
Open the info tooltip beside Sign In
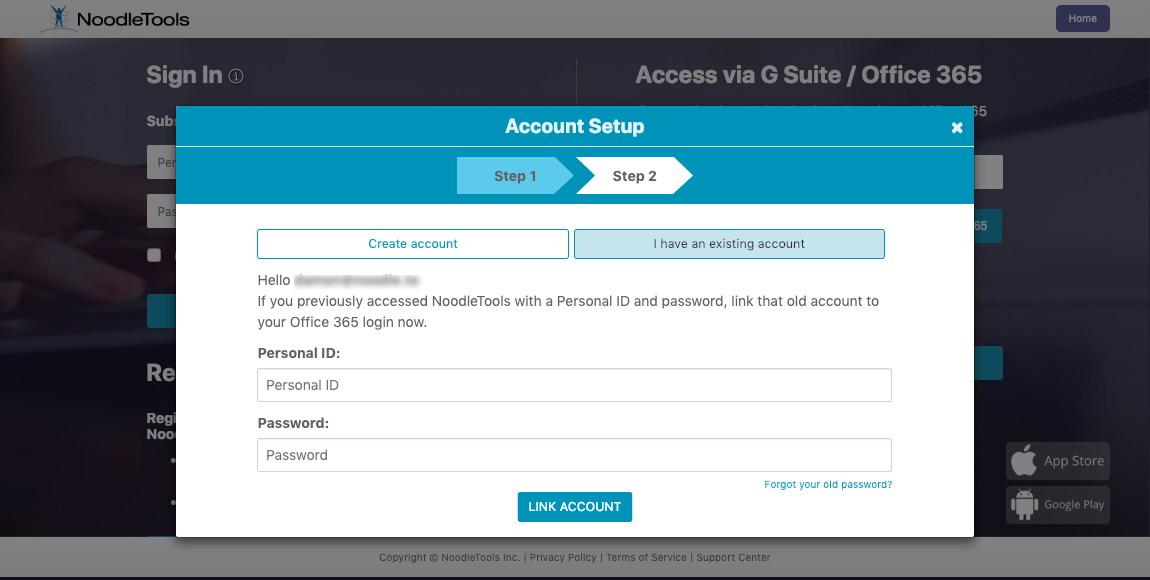[236, 75]
